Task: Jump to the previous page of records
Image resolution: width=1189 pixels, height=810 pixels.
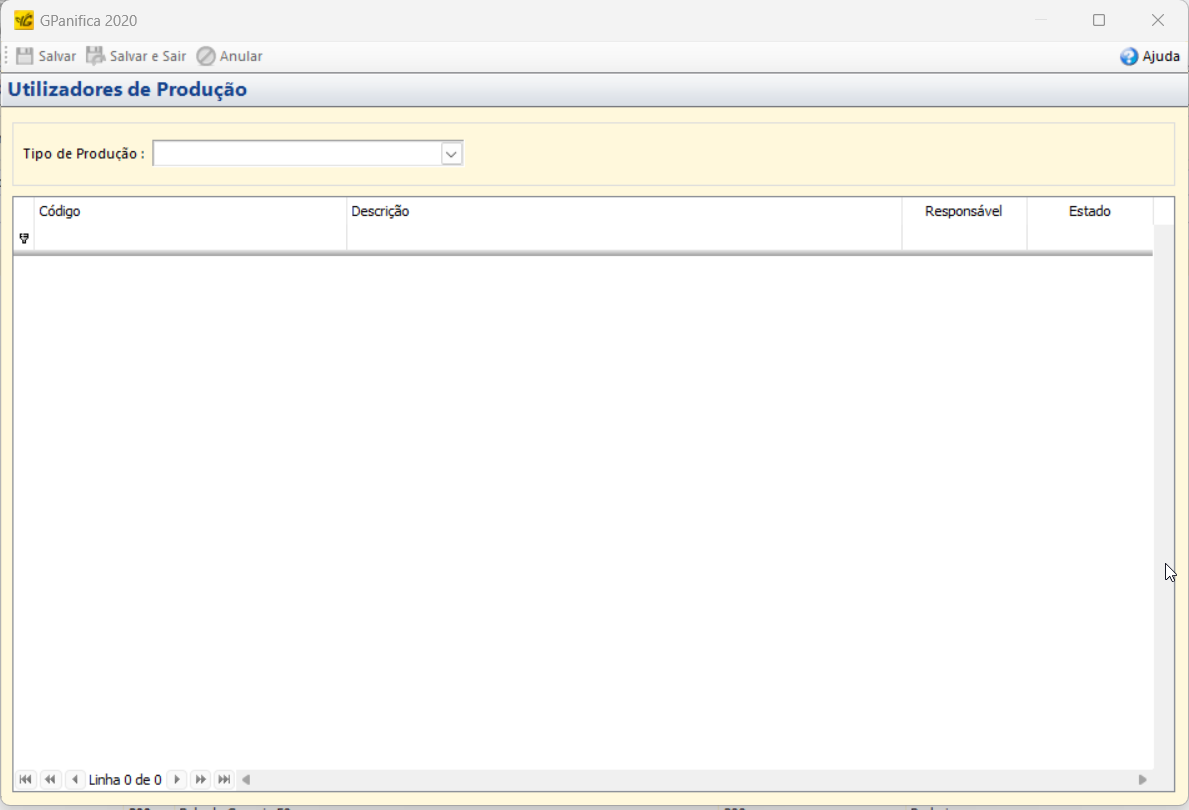Action: pyautogui.click(x=50, y=779)
